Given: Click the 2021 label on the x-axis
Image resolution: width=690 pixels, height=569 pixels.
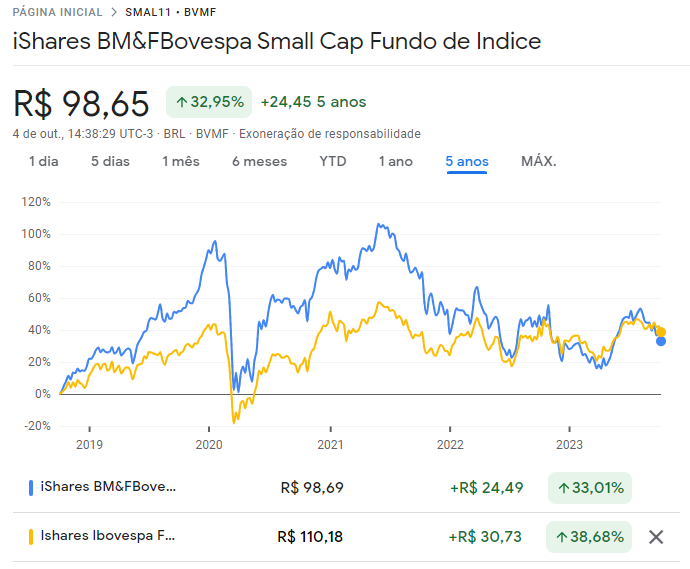Looking at the screenshot, I should 330,444.
